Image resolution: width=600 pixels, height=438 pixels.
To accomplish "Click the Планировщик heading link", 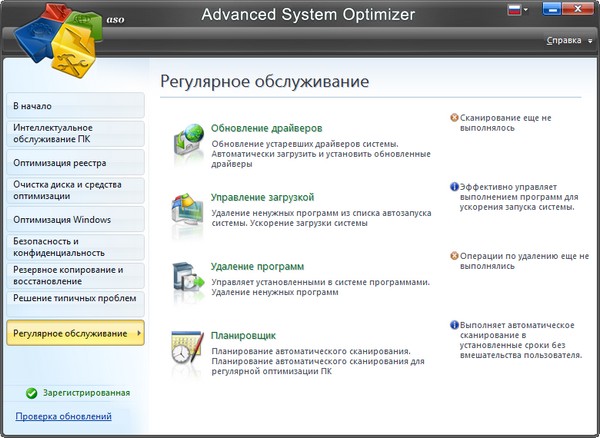I will pyautogui.click(x=244, y=336).
